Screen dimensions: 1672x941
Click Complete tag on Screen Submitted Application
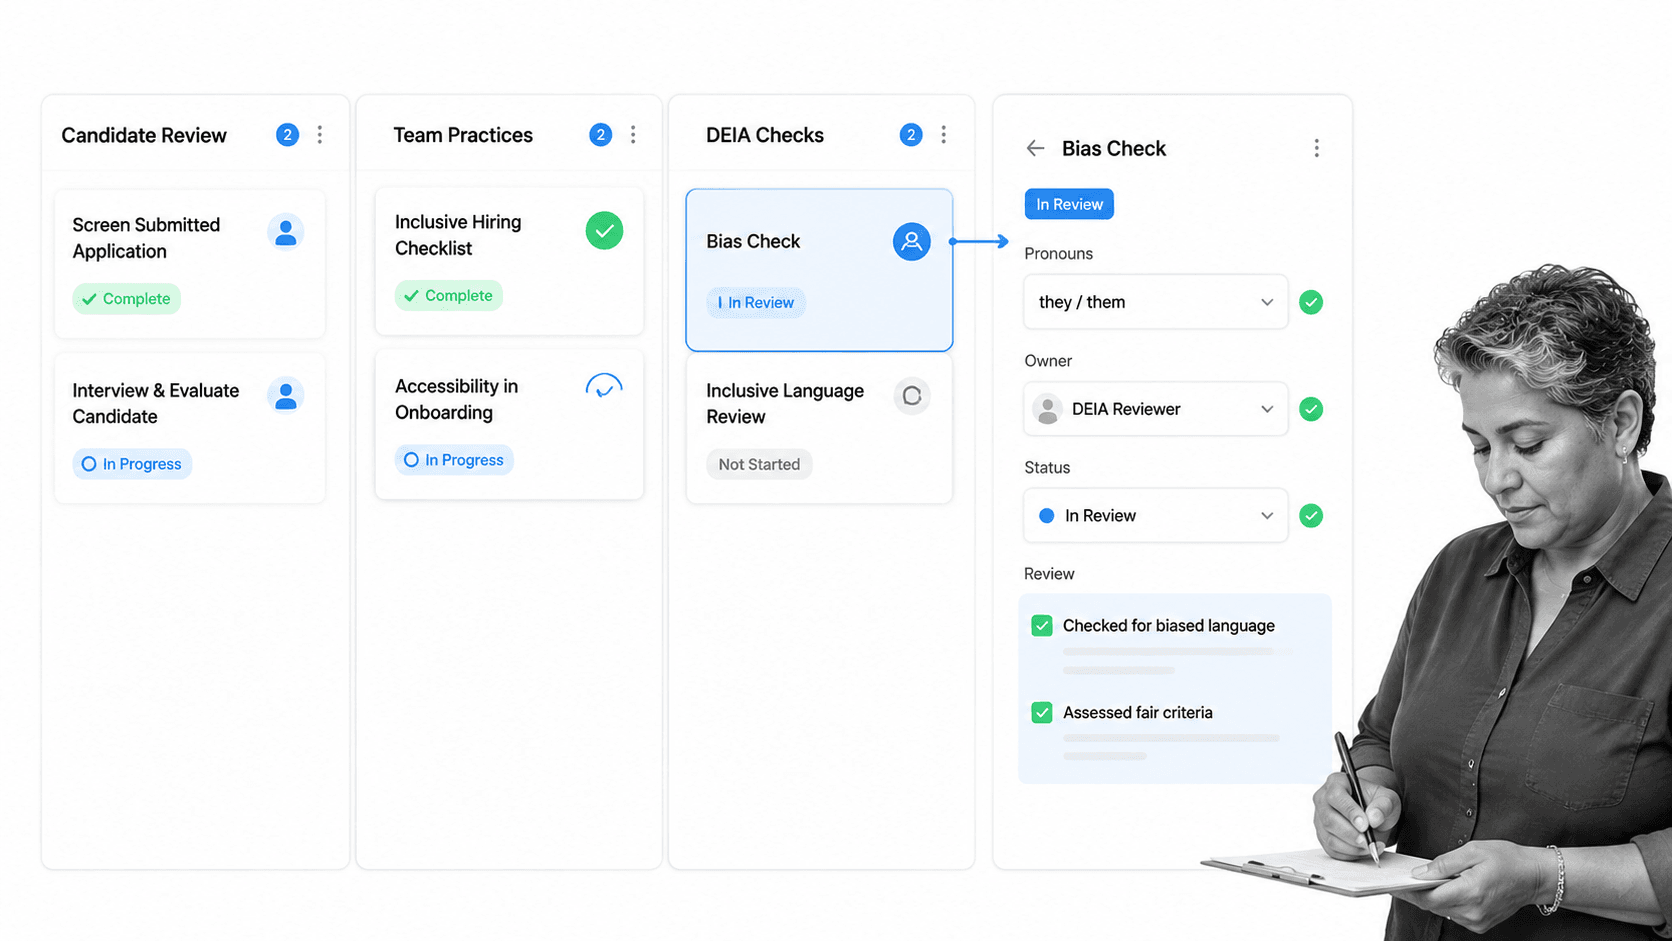(x=126, y=299)
